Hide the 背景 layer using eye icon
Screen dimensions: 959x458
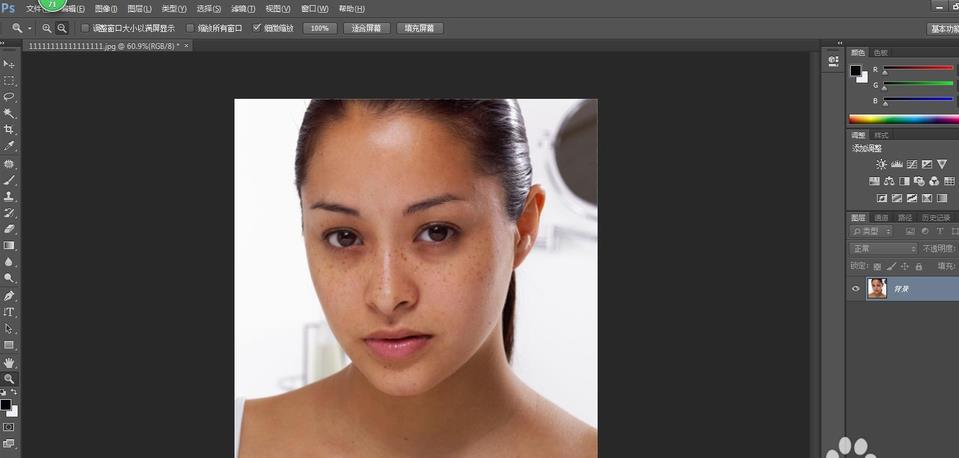855,289
